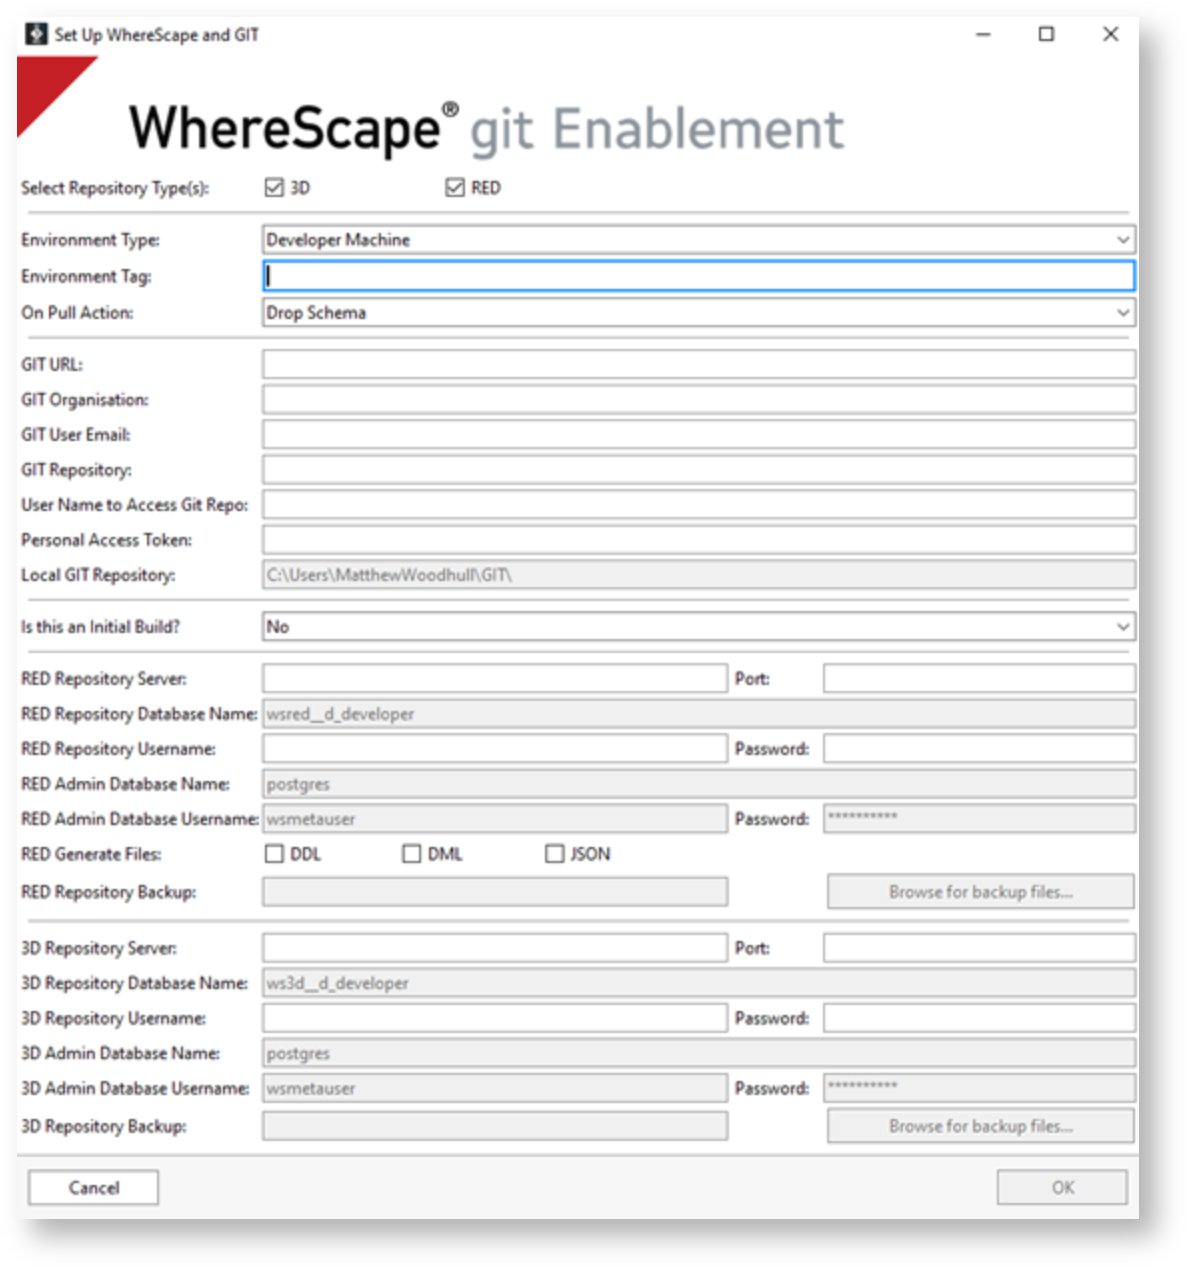Click the User Name to Access Git Repo field
Image resolution: width=1189 pixels, height=1269 pixels.
click(x=699, y=505)
